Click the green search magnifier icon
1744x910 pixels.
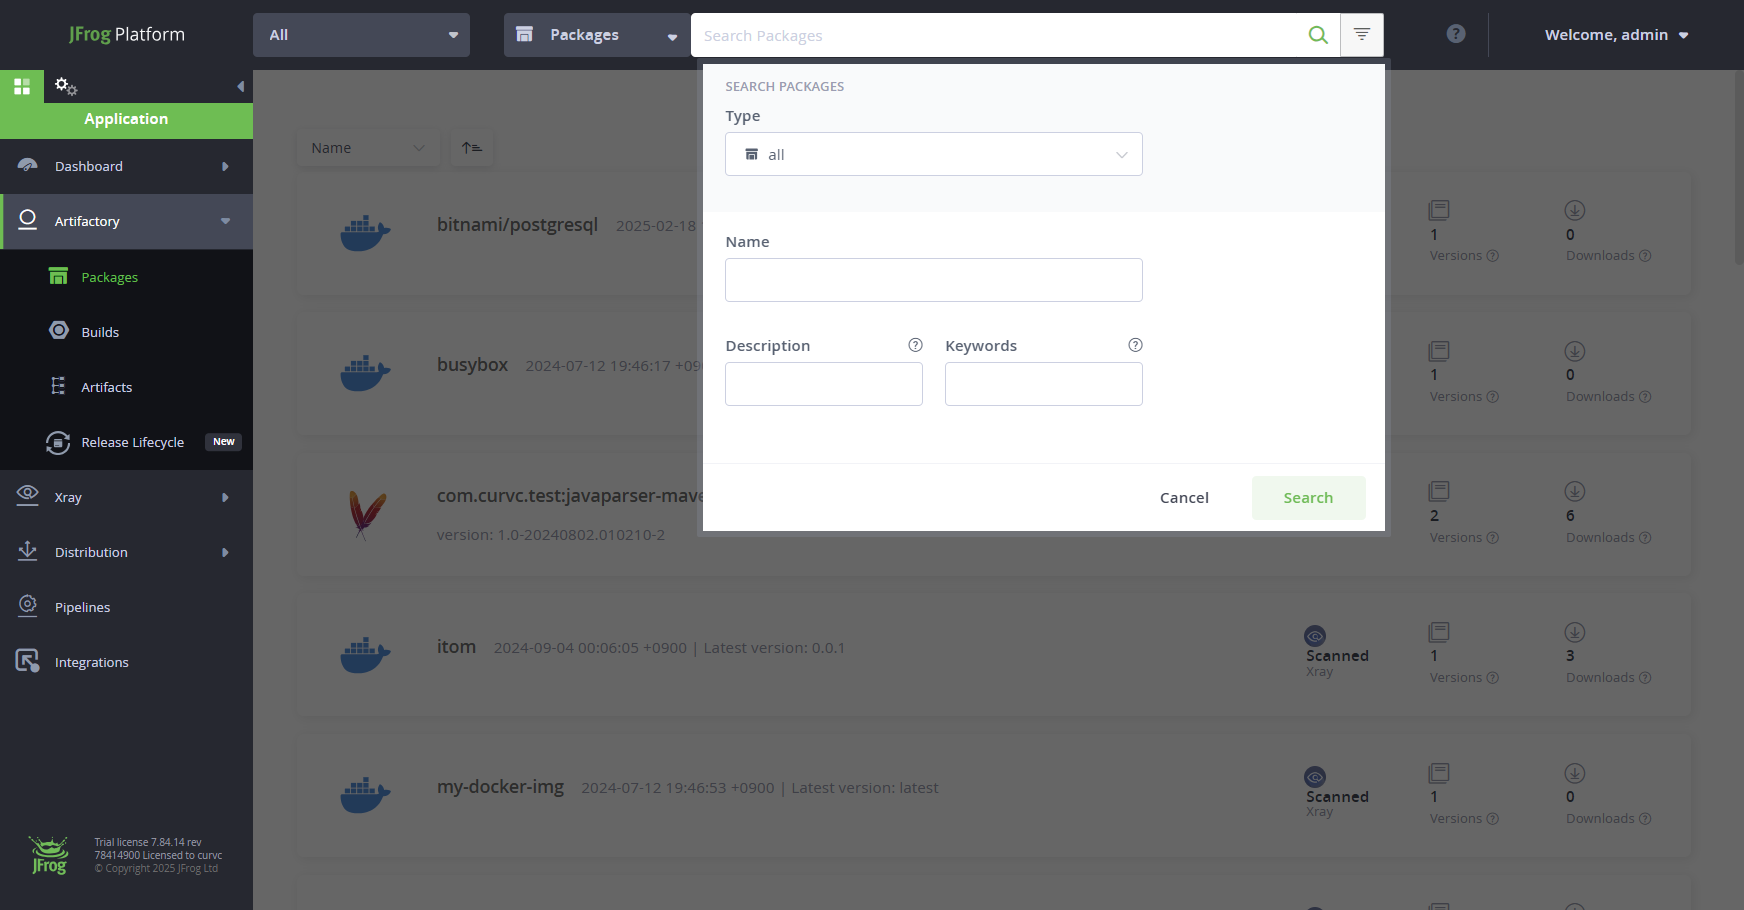pyautogui.click(x=1318, y=35)
